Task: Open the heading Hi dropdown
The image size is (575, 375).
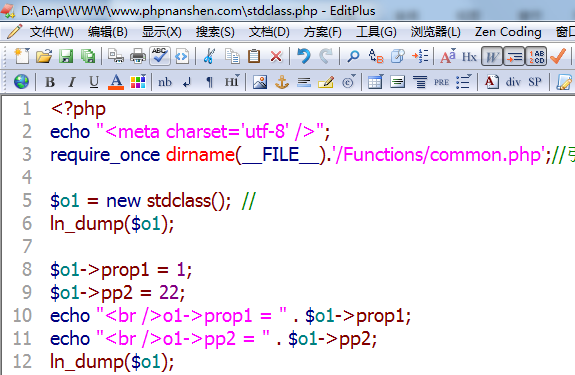Action: click(232, 81)
